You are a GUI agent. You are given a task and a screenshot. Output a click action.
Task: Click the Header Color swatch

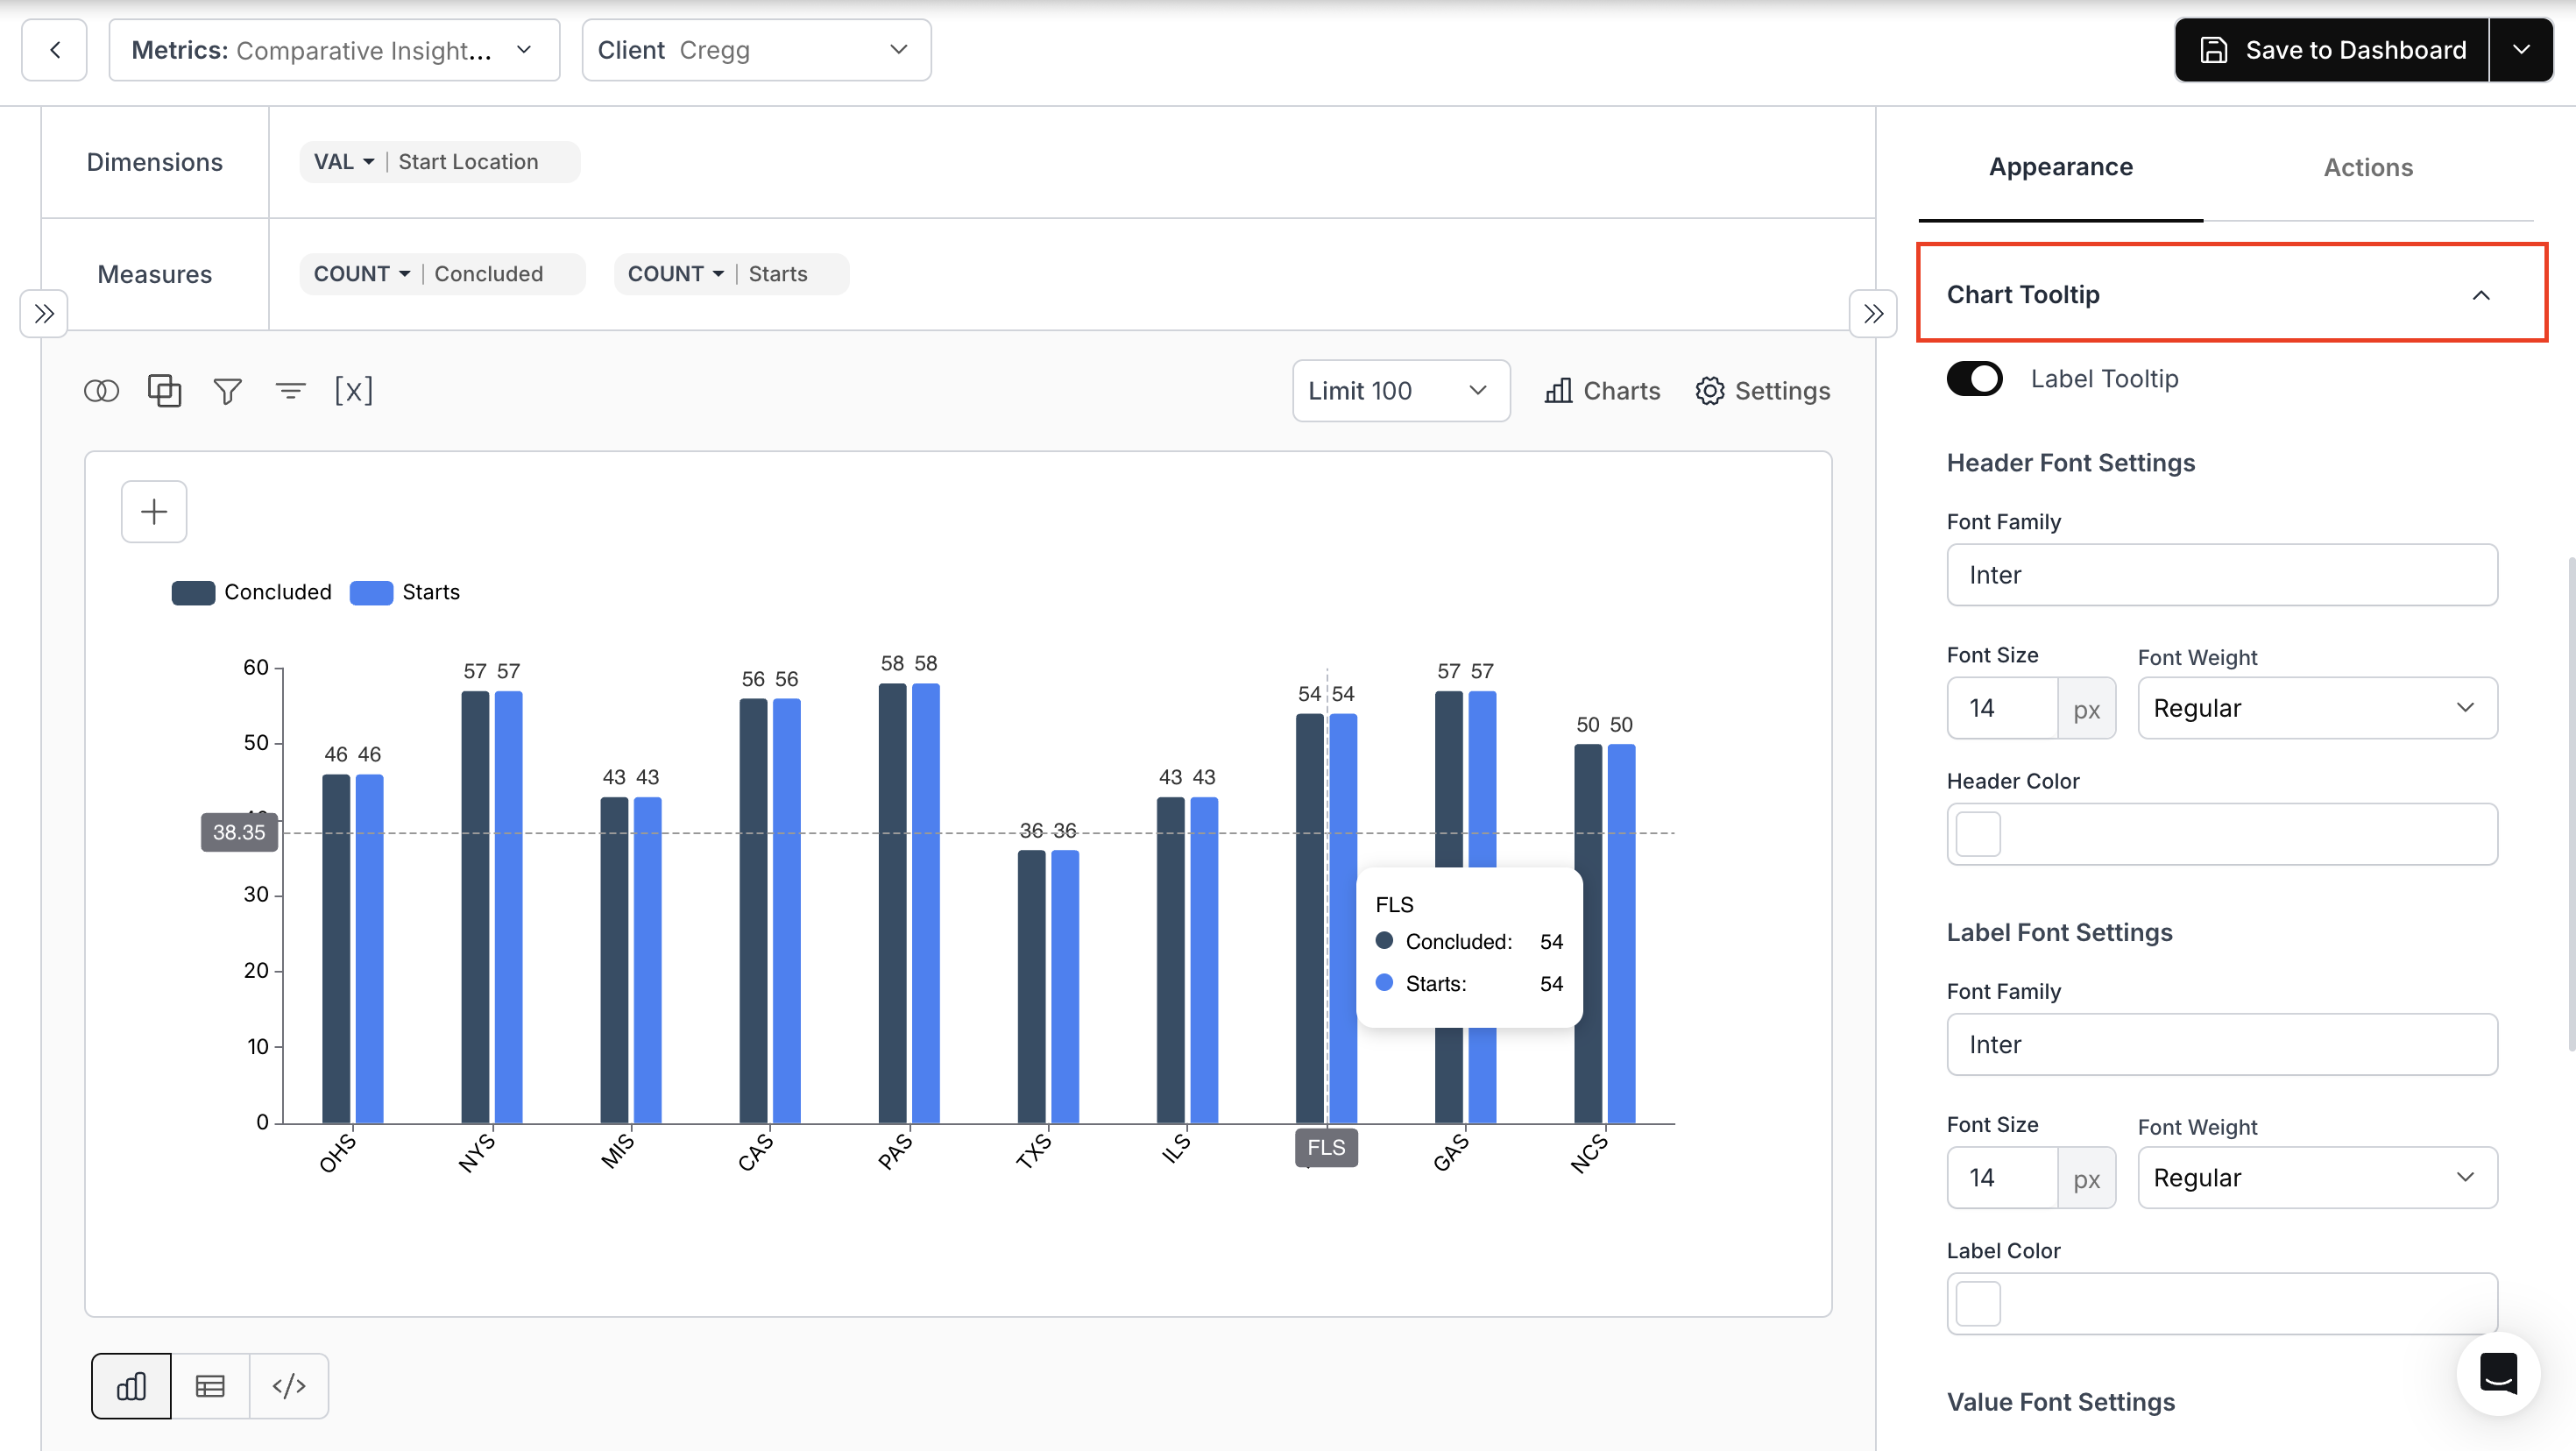(1978, 834)
